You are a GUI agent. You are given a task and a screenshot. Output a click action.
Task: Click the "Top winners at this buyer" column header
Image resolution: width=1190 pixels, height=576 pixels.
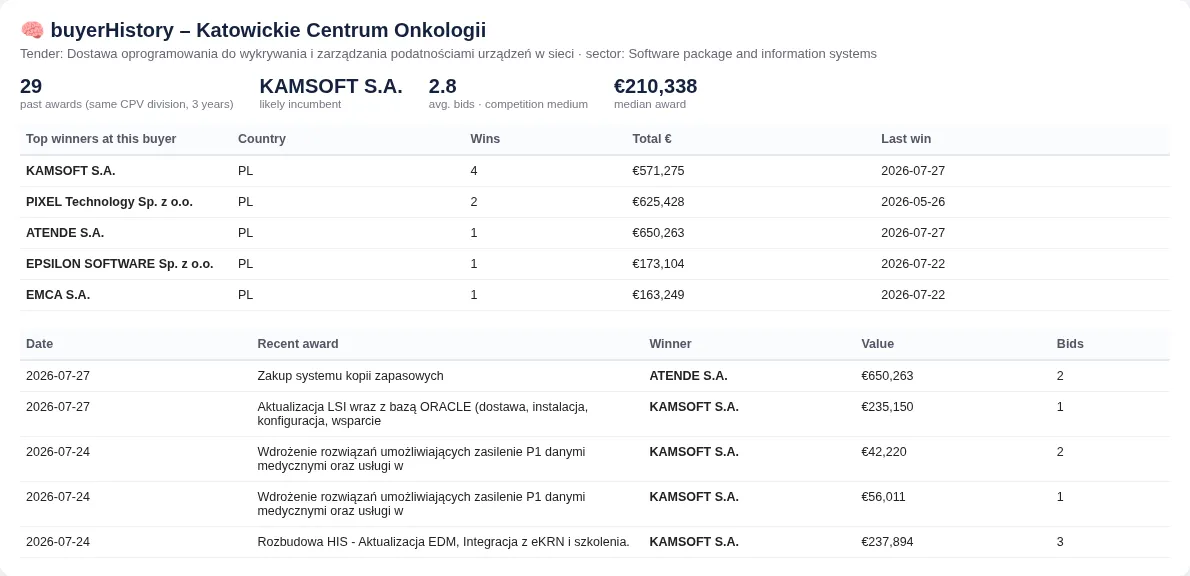(x=101, y=139)
